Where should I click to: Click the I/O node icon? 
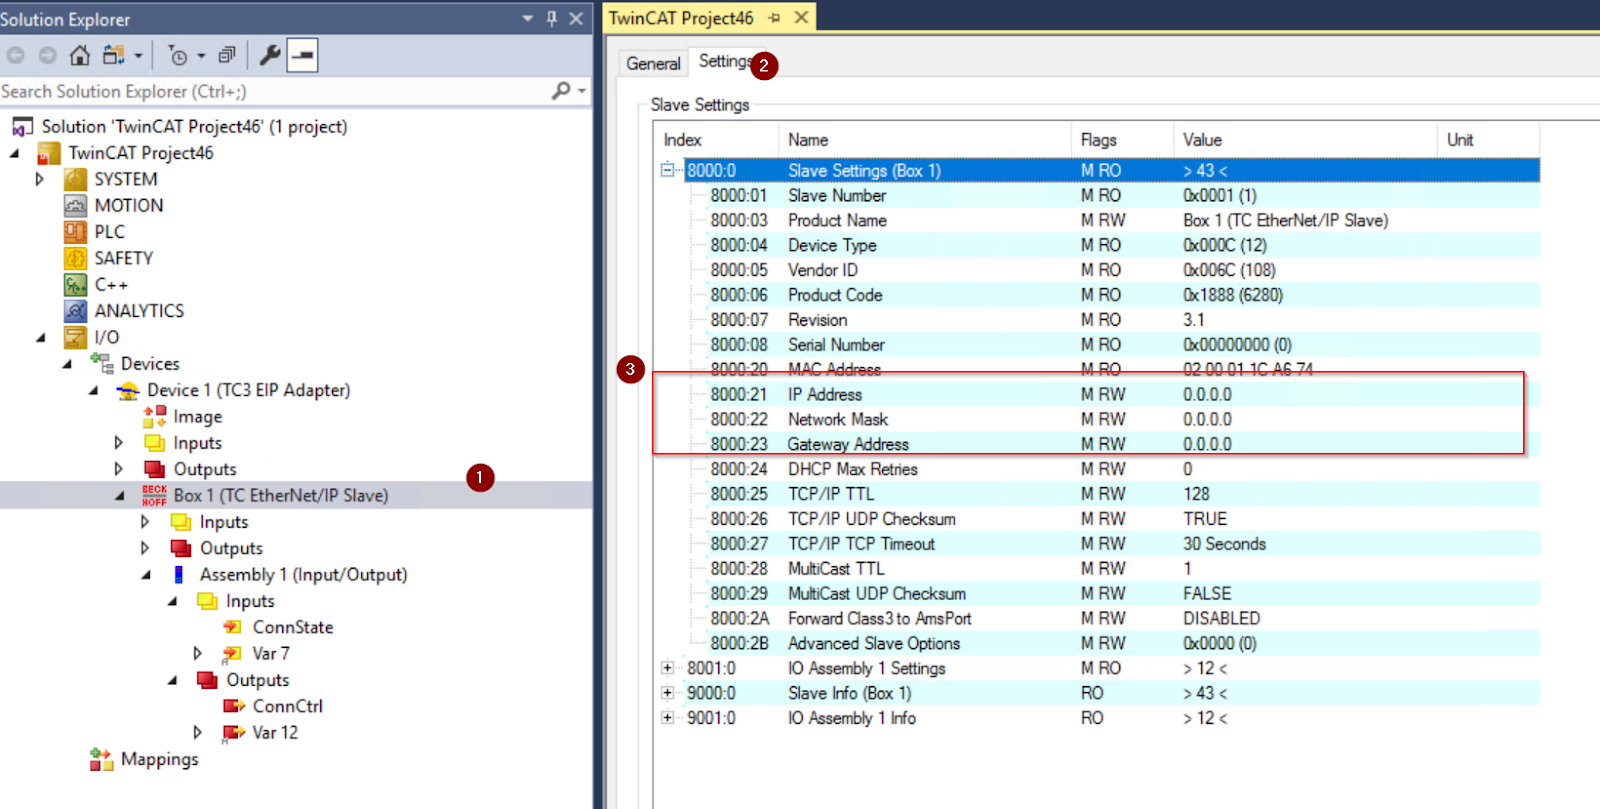(75, 337)
